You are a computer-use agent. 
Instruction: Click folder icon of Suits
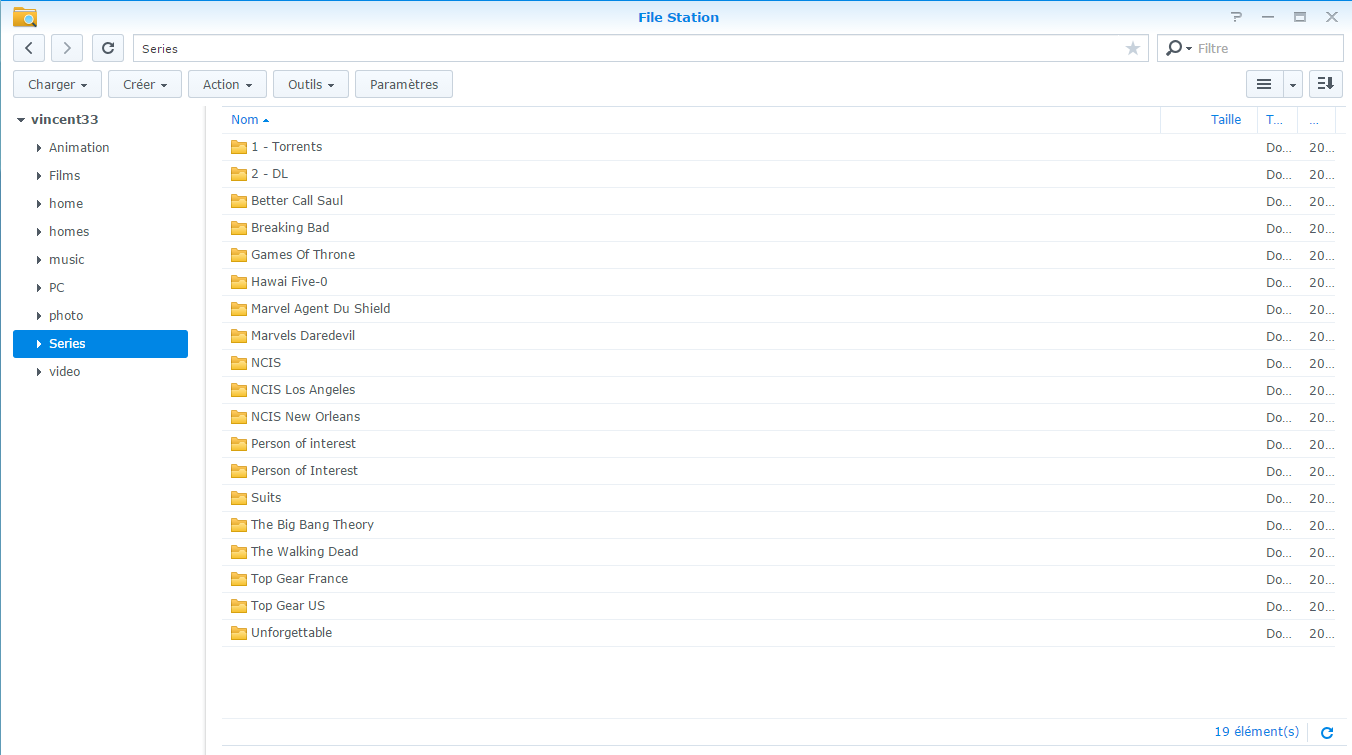238,498
